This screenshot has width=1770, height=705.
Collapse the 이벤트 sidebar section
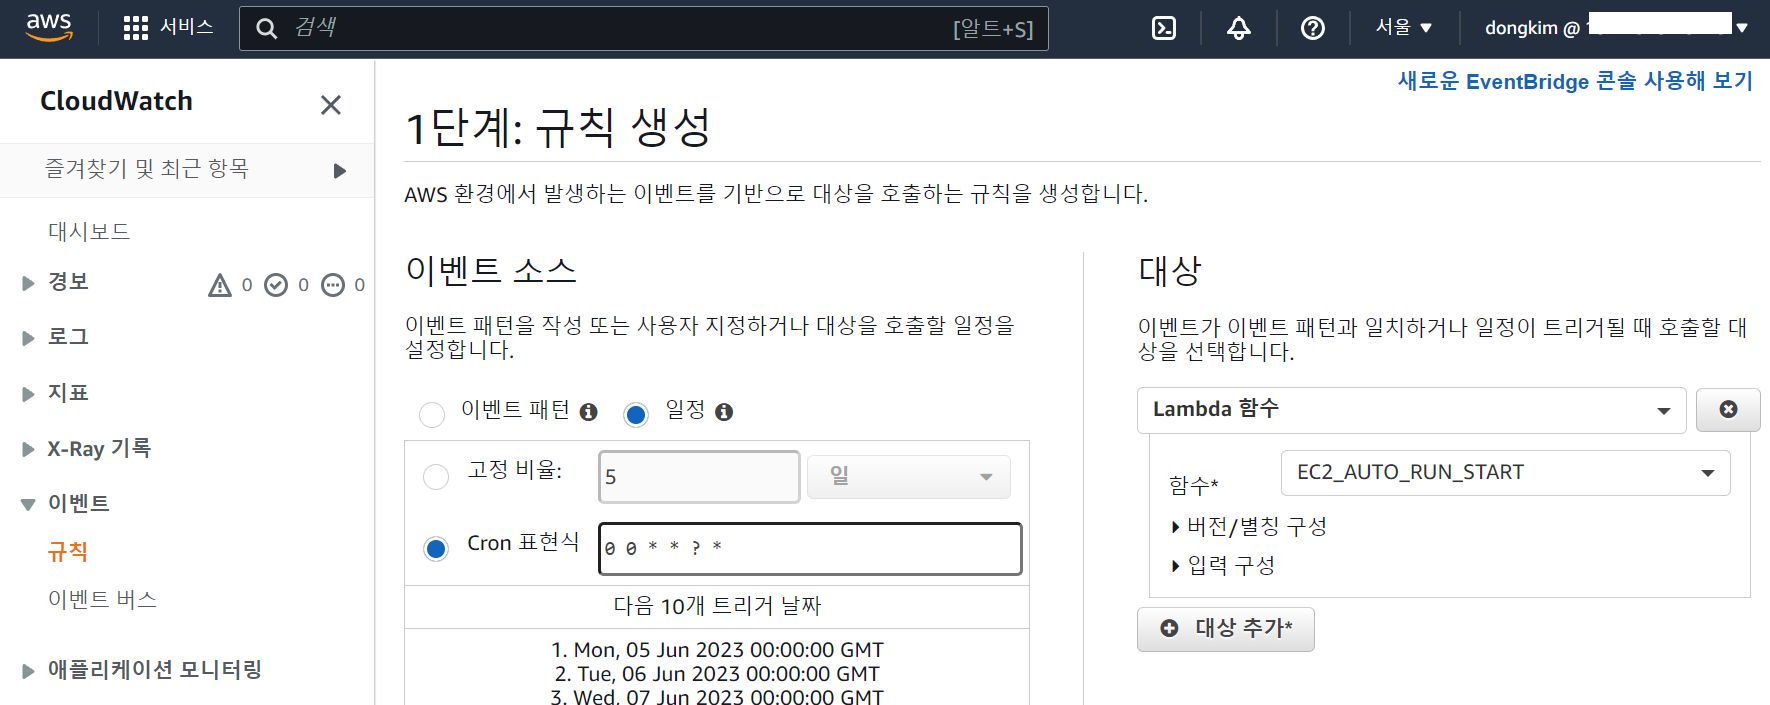click(28, 505)
